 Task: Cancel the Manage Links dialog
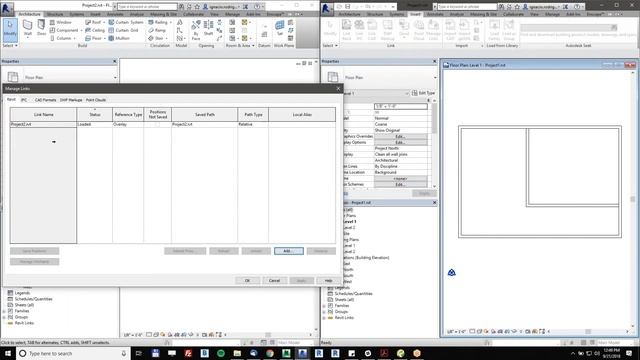pos(274,280)
